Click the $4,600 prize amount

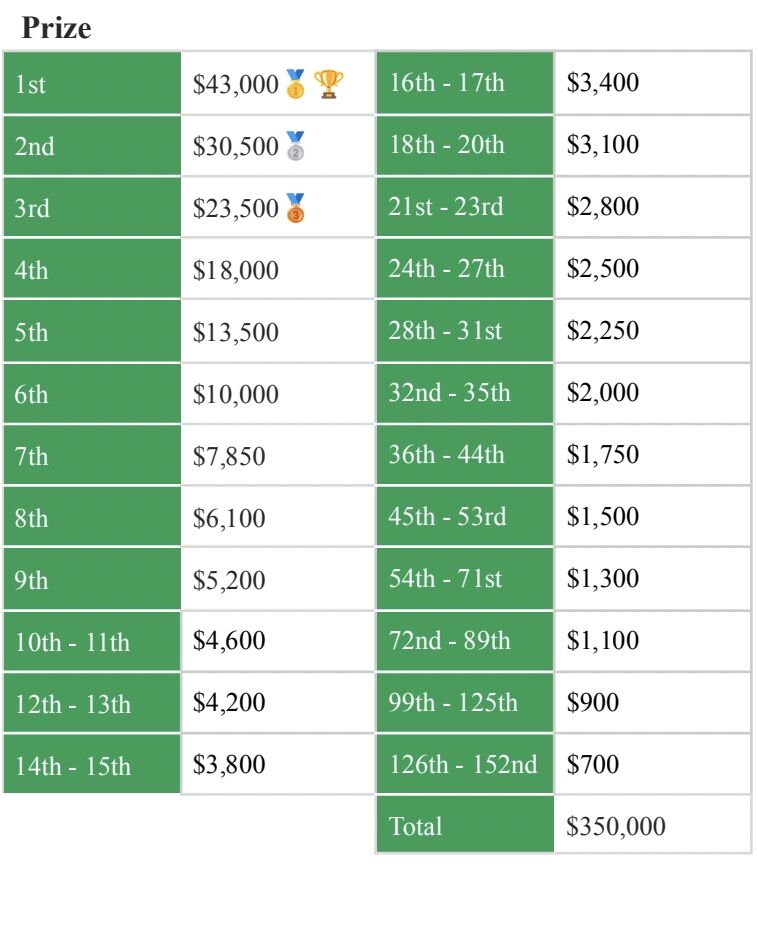coord(229,641)
